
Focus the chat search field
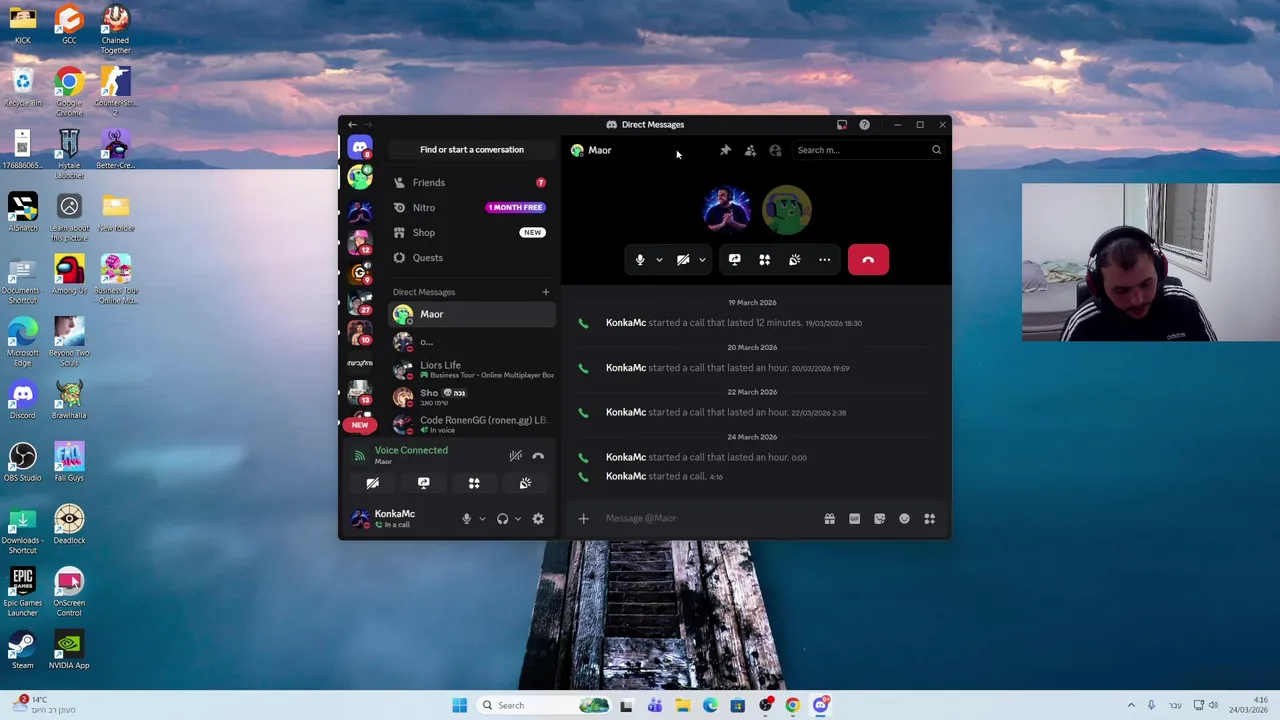point(868,150)
